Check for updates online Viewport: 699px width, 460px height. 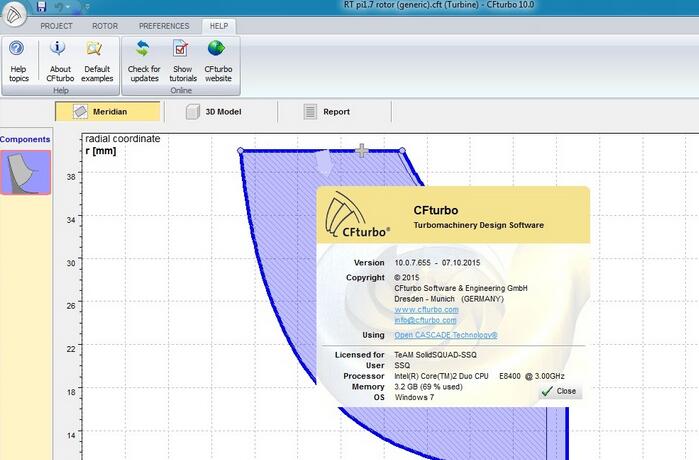(x=144, y=61)
